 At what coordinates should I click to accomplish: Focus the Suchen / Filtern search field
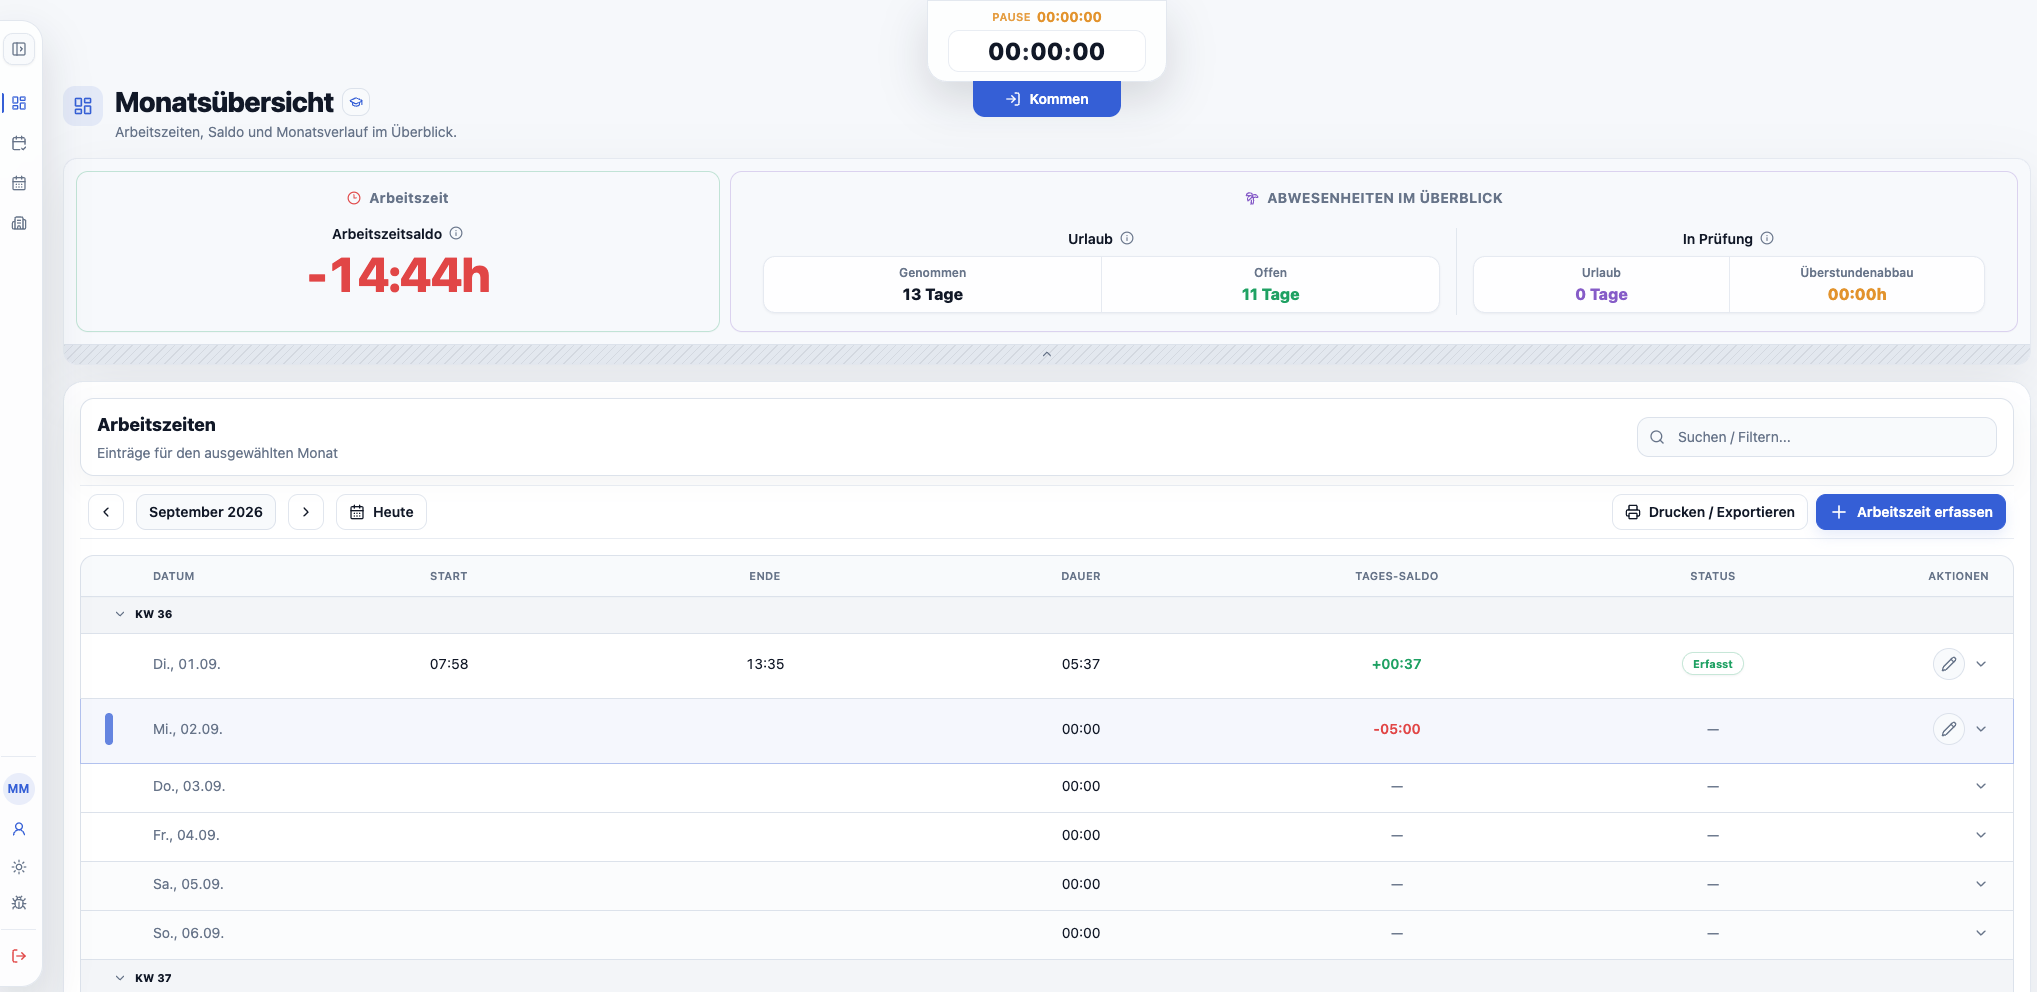tap(1816, 437)
